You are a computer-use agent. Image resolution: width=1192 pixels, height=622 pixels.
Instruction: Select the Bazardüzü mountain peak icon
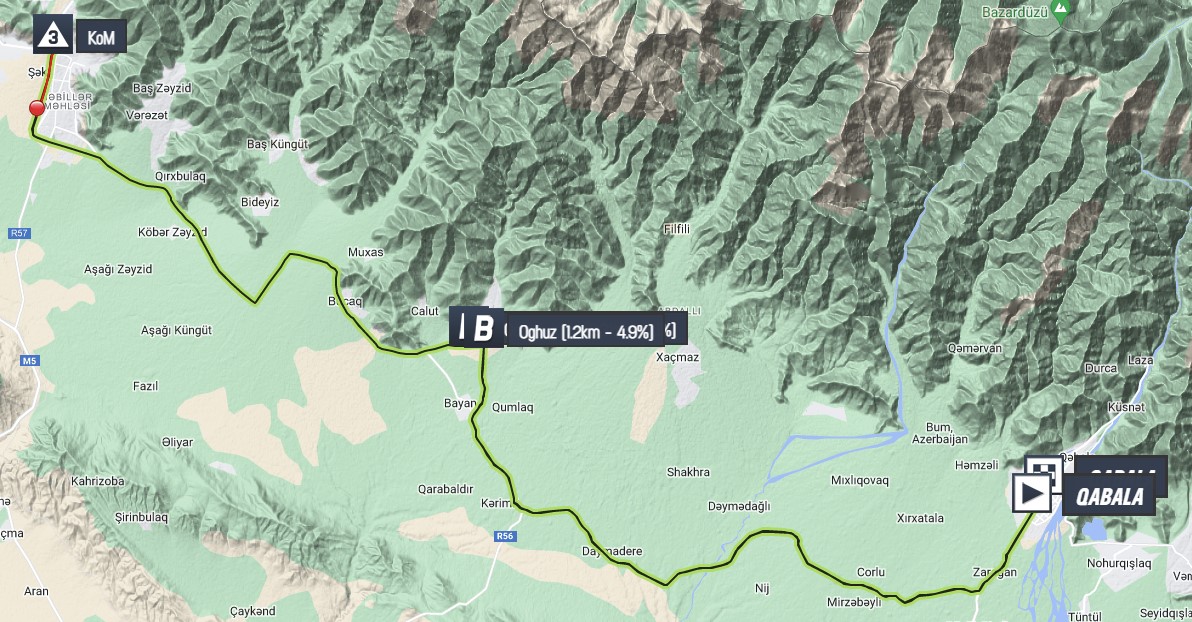point(1060,11)
